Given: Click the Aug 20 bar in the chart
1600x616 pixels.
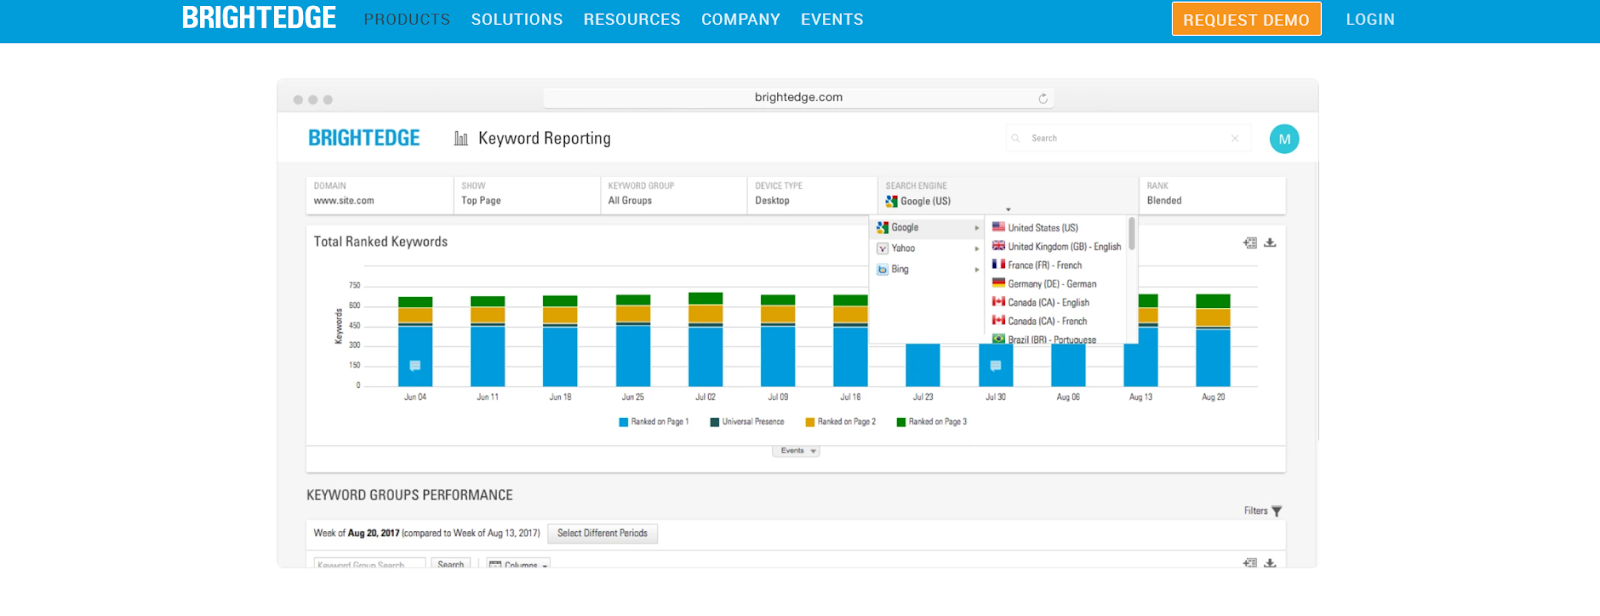Looking at the screenshot, I should 1213,340.
